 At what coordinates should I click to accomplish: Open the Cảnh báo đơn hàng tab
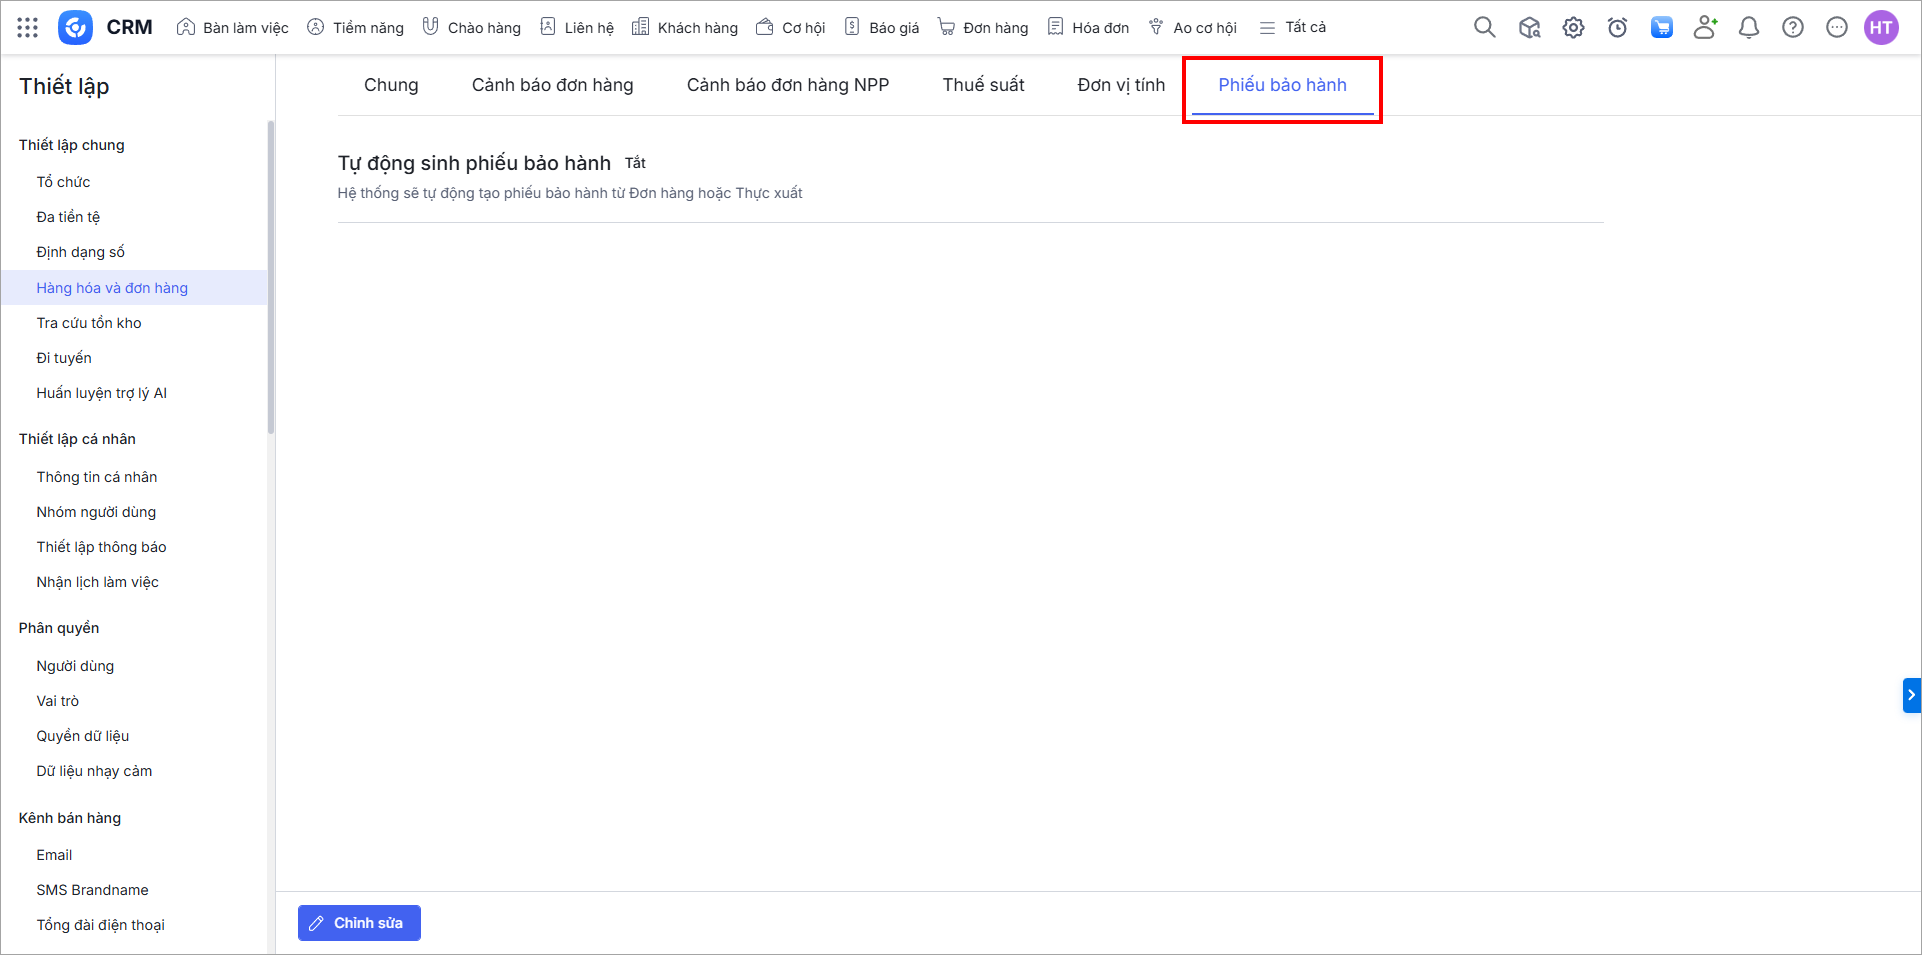pyautogui.click(x=552, y=85)
